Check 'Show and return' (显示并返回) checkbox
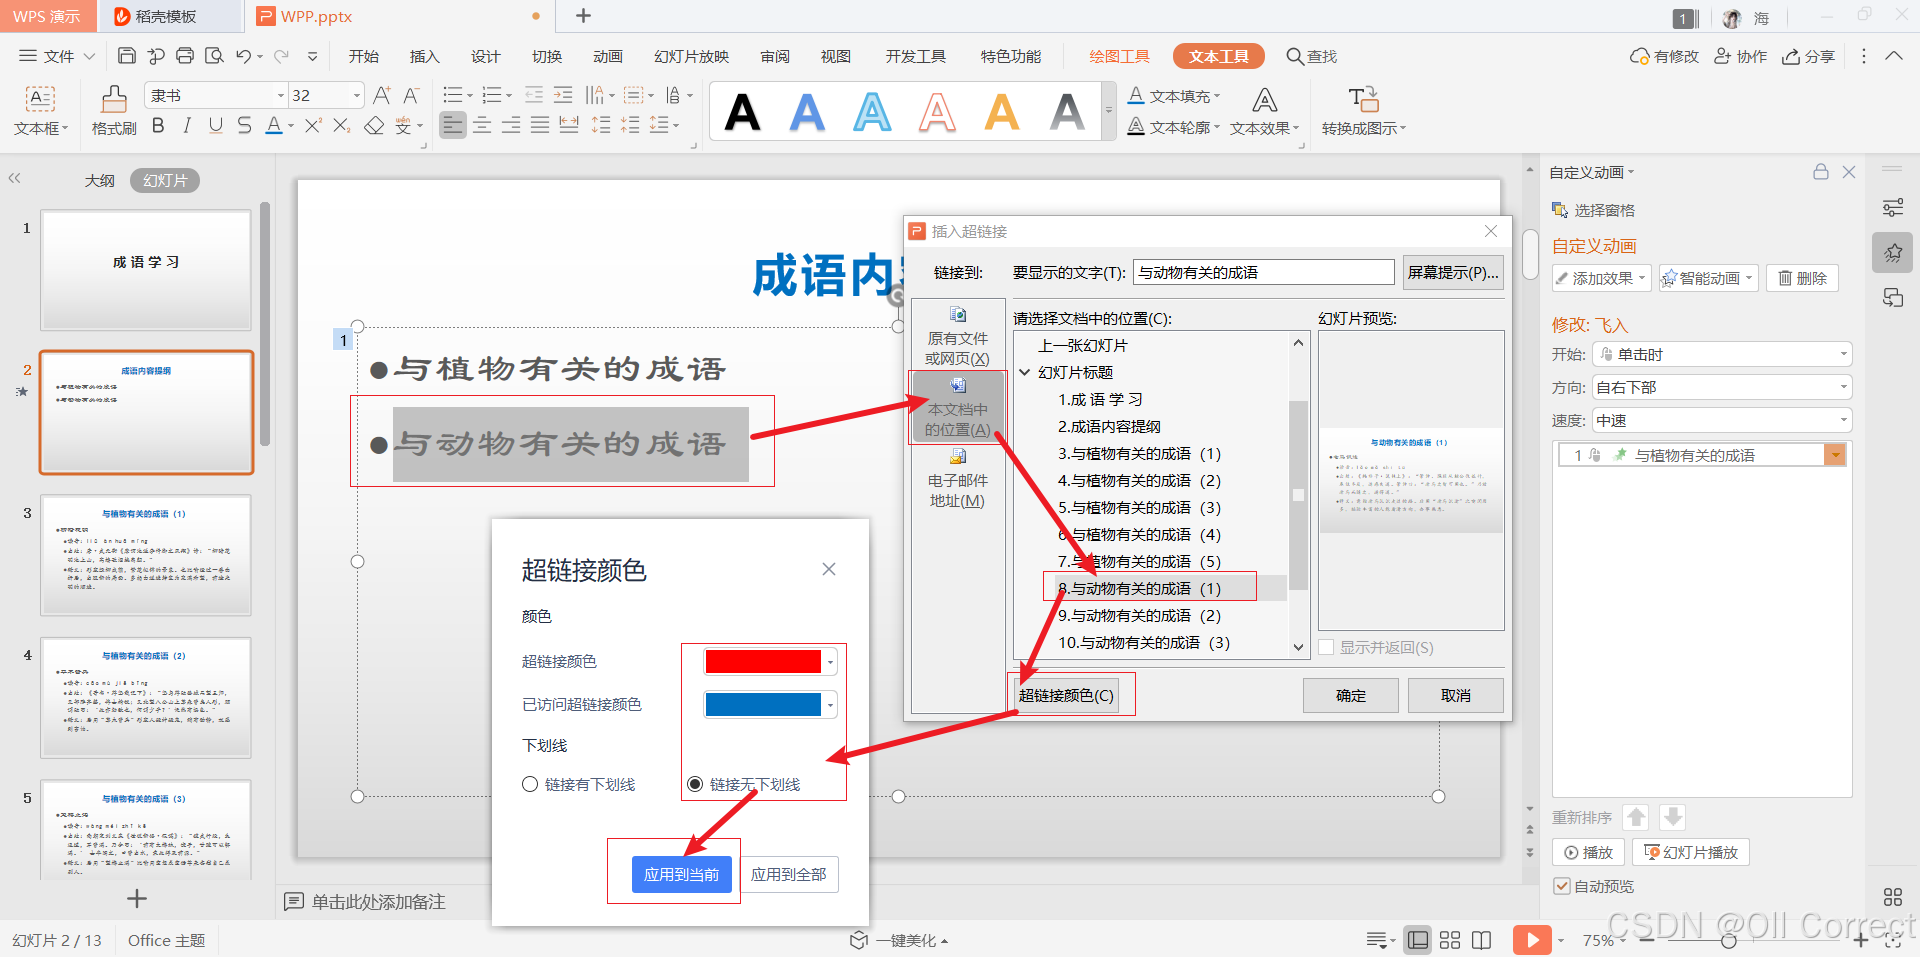The width and height of the screenshot is (1920, 957). click(1326, 647)
